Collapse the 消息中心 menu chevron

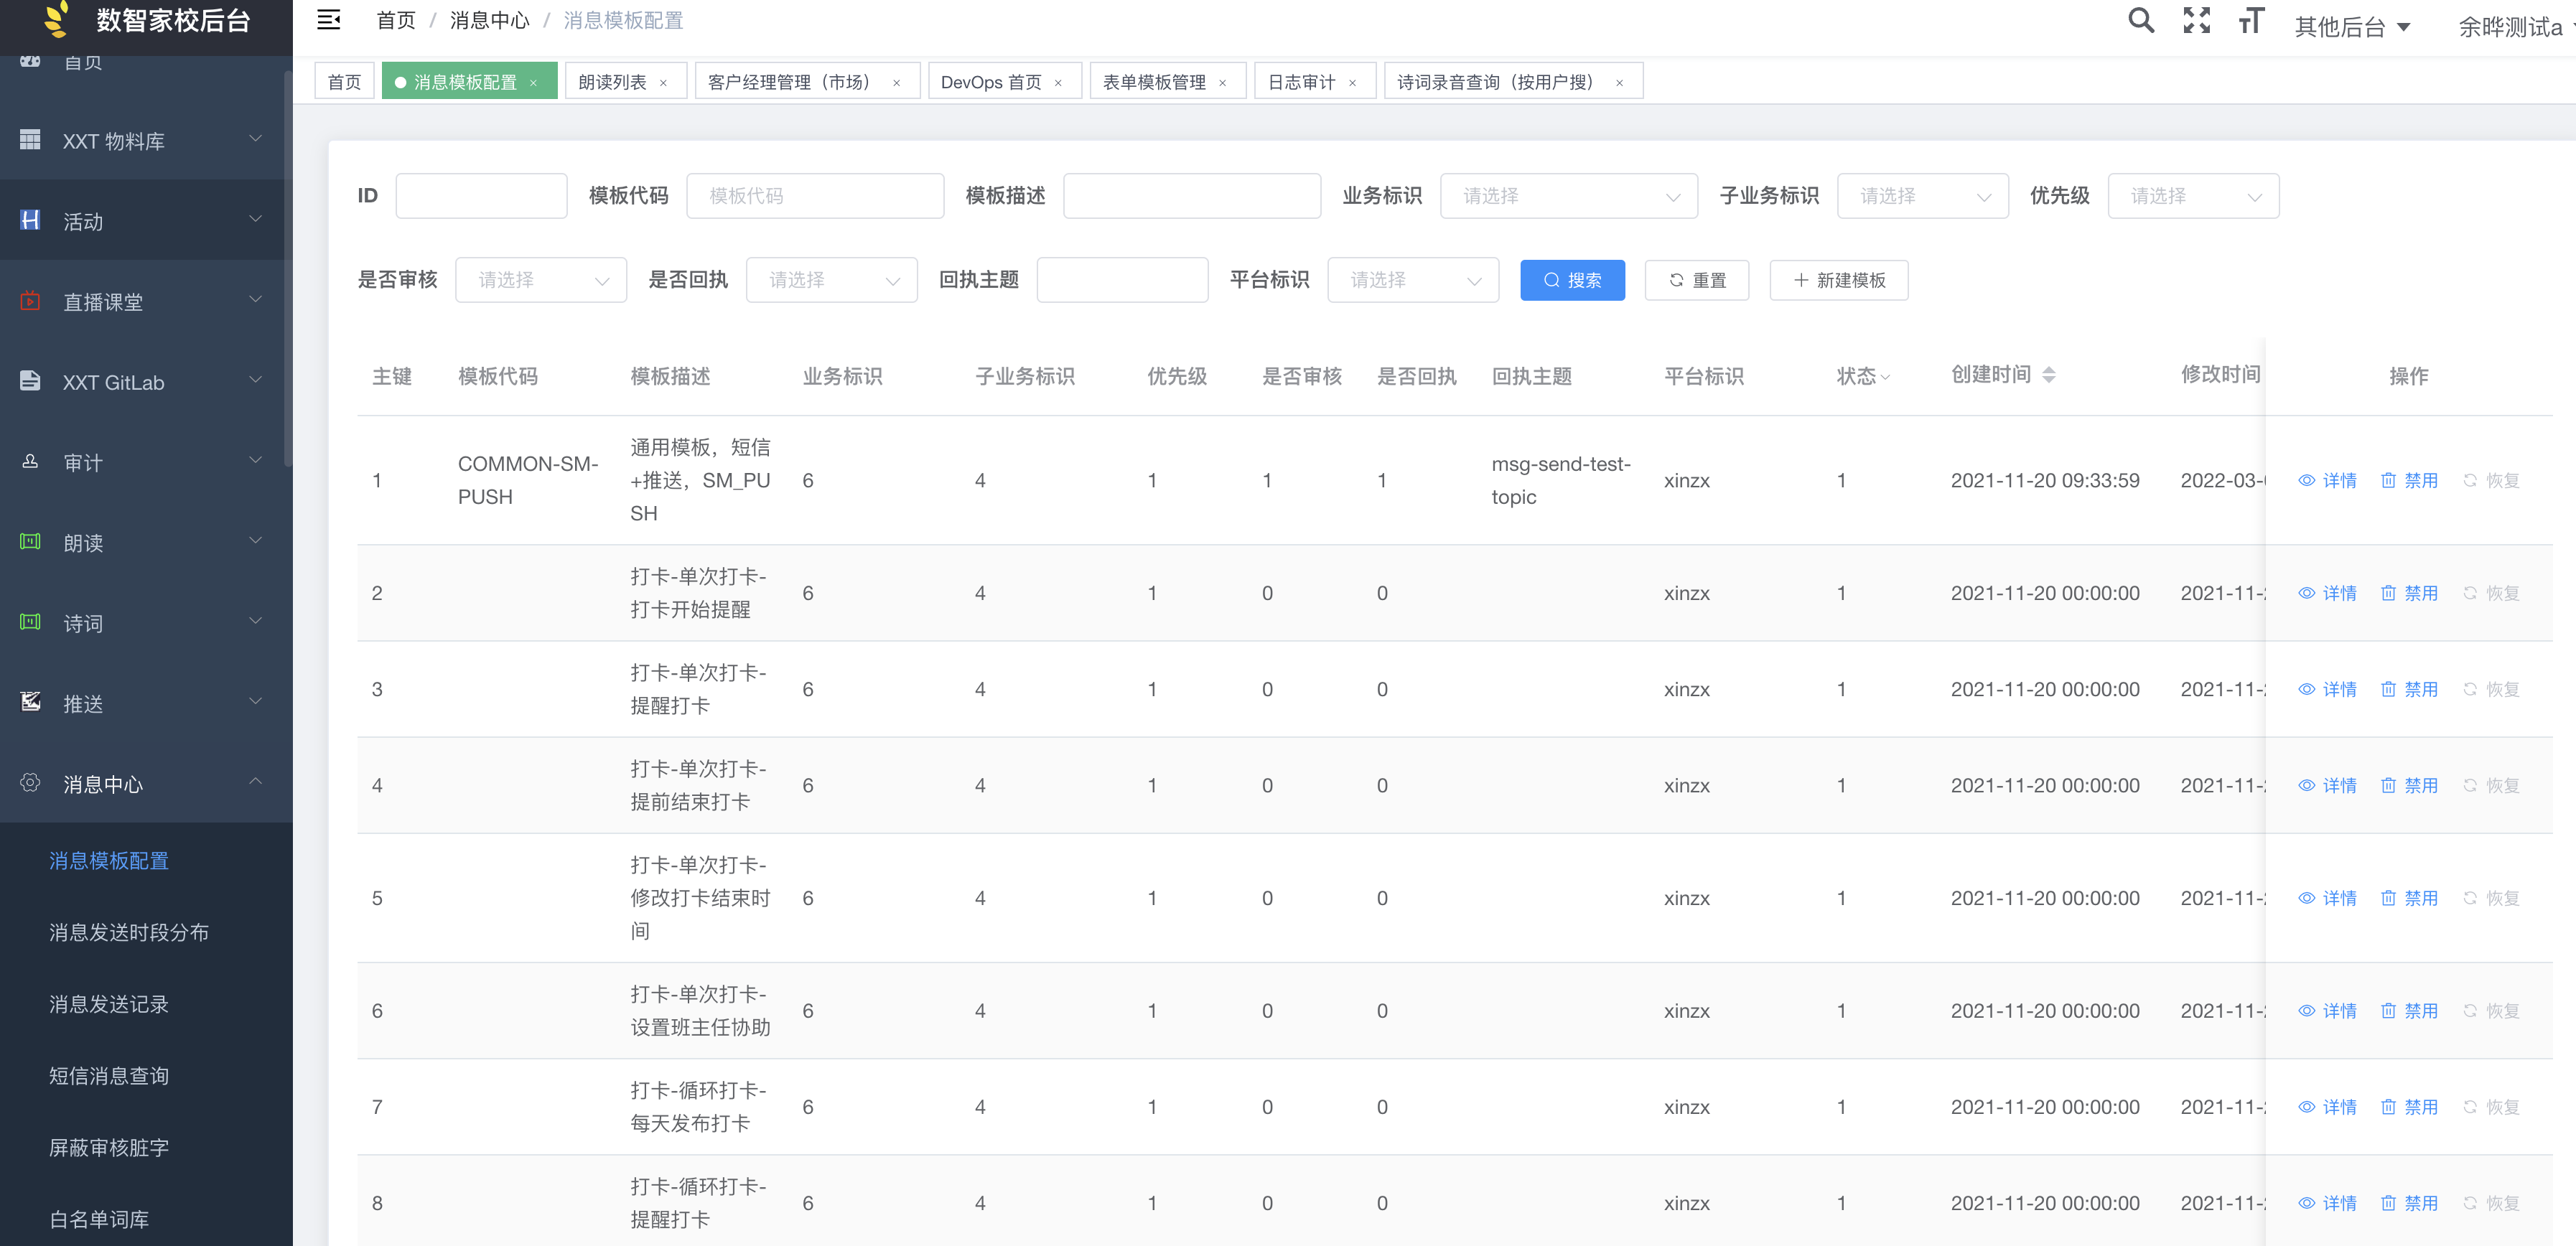(x=255, y=782)
